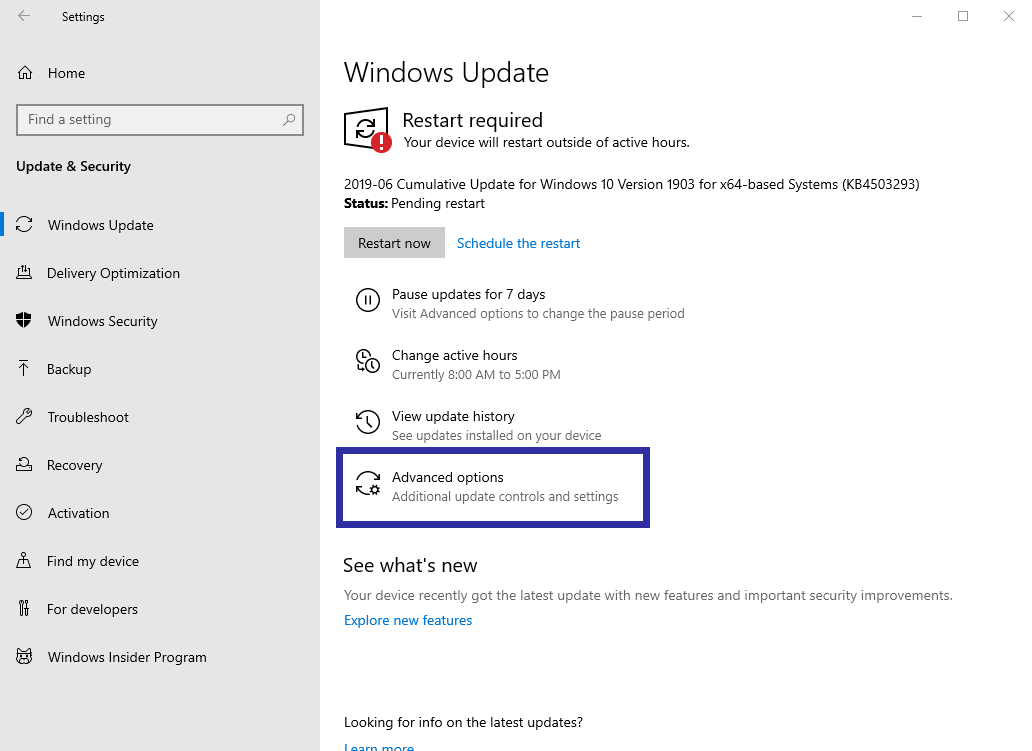Open Windows Insider Program settings

(x=127, y=658)
